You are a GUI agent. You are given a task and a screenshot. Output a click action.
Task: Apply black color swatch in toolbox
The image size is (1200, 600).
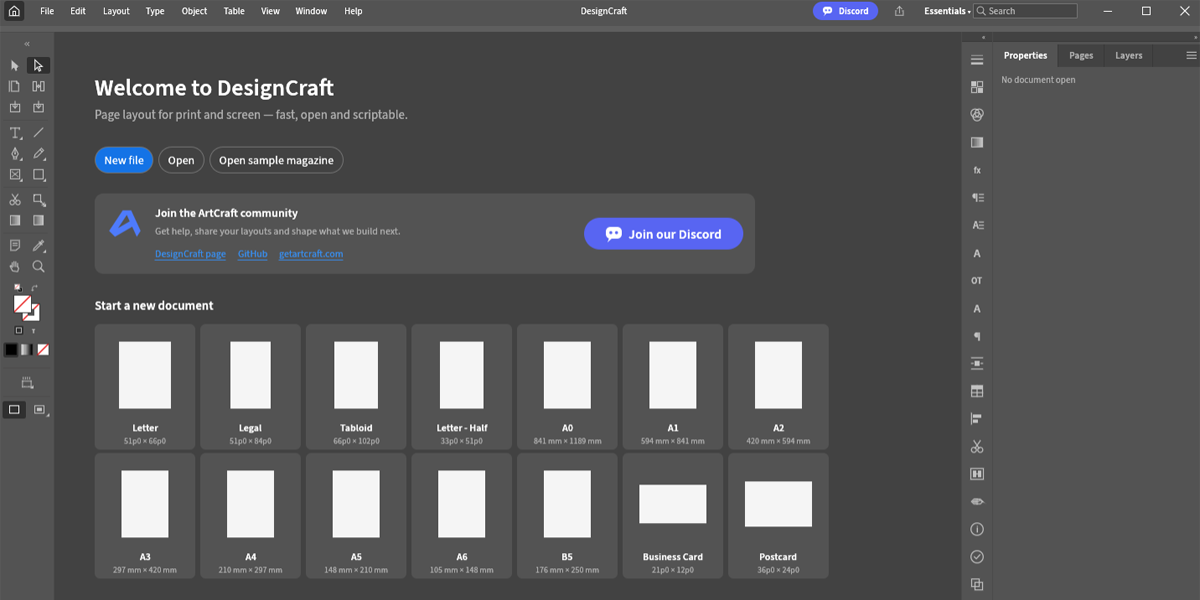[x=11, y=350]
